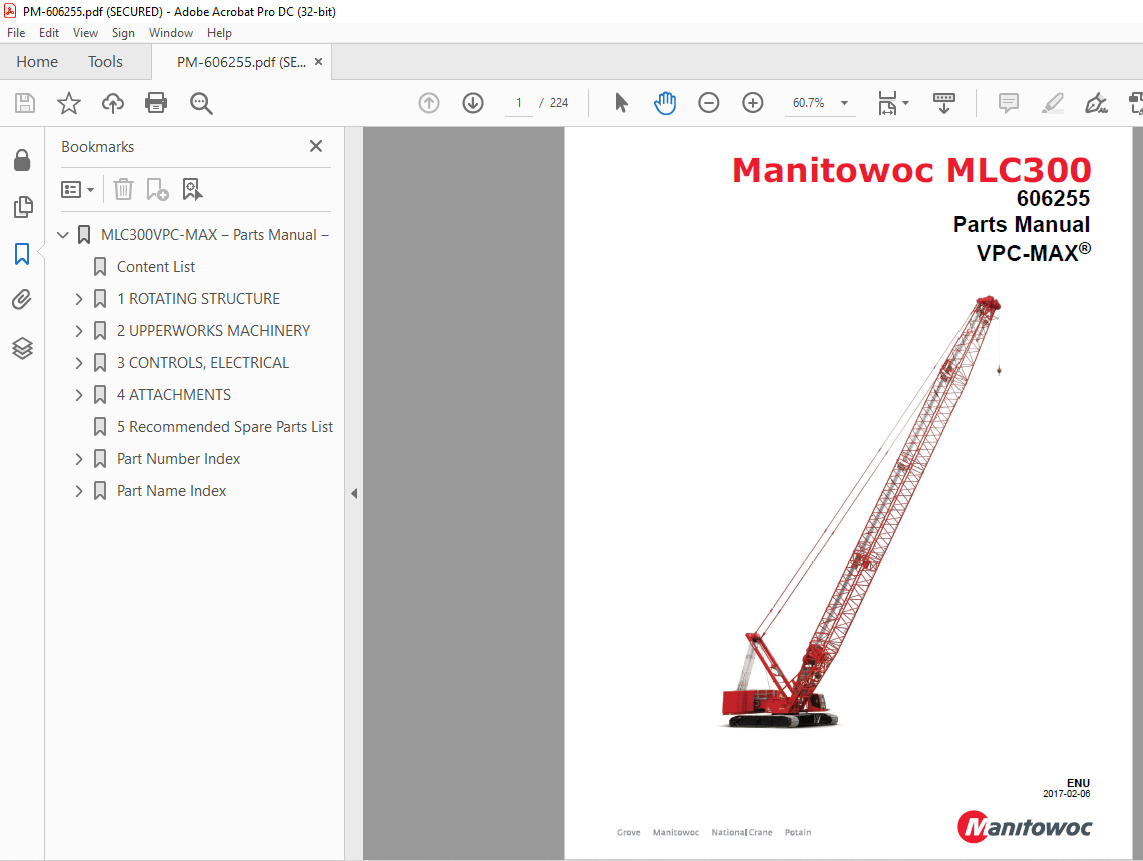Screen dimensions: 1143x861
Task: Toggle the Bookmarks panel icon
Action: 22,254
